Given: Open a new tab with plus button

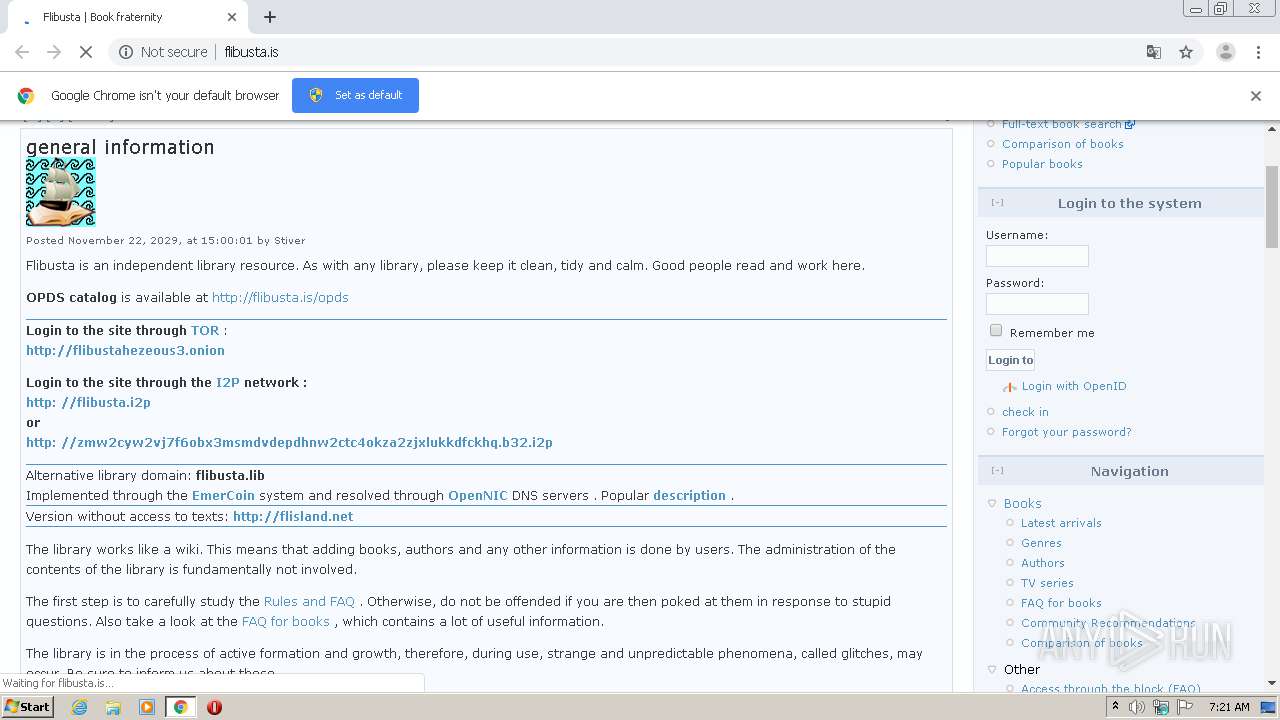Looking at the screenshot, I should (270, 17).
